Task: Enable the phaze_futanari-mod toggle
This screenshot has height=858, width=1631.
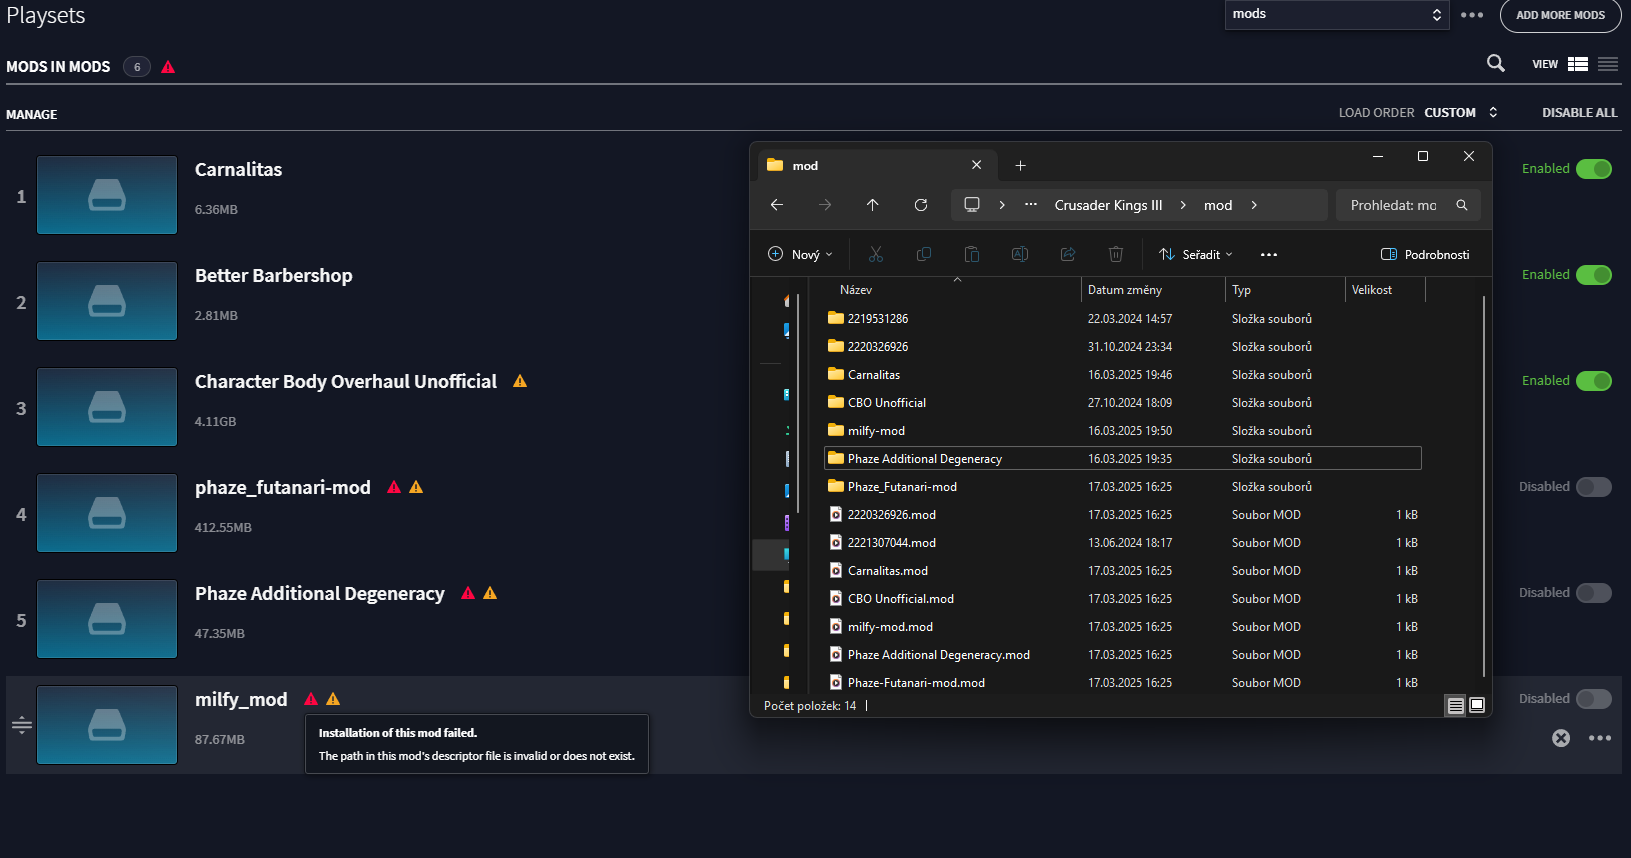Action: [x=1594, y=487]
